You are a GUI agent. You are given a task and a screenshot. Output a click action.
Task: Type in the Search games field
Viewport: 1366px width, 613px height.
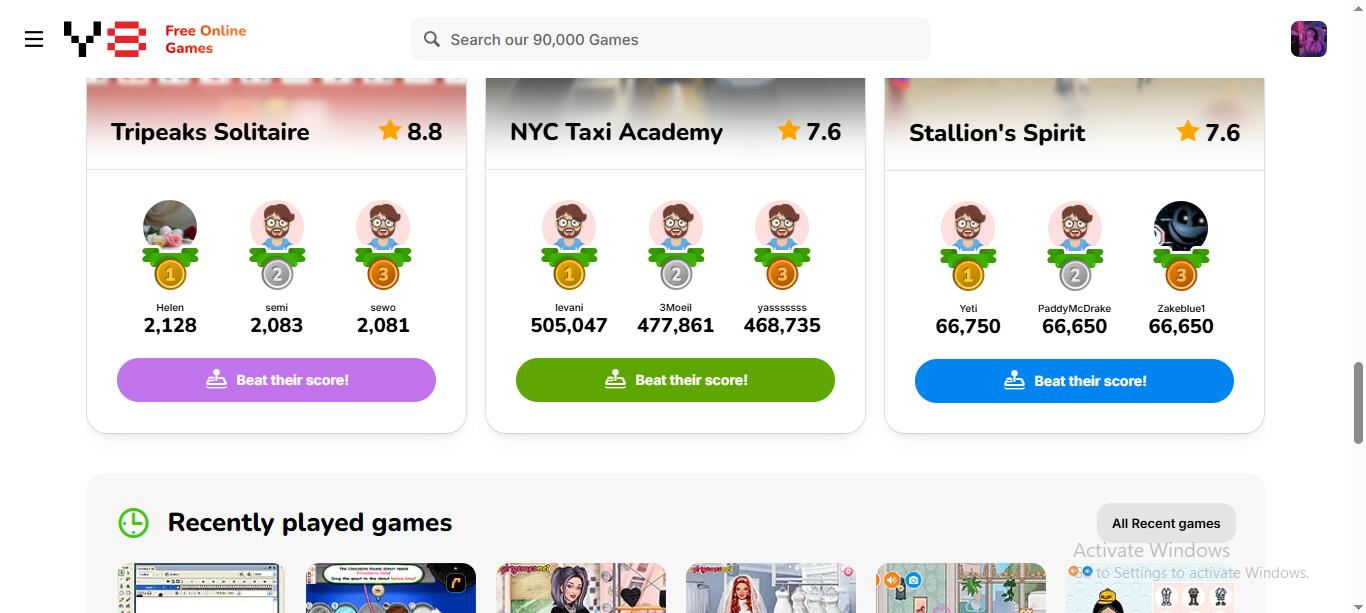[x=680, y=39]
